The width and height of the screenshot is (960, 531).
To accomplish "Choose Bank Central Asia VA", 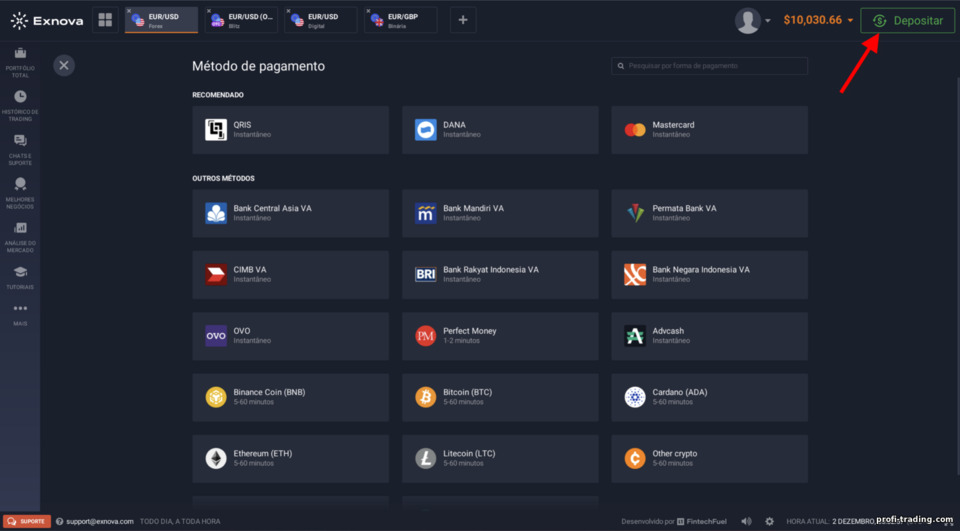I will (290, 213).
